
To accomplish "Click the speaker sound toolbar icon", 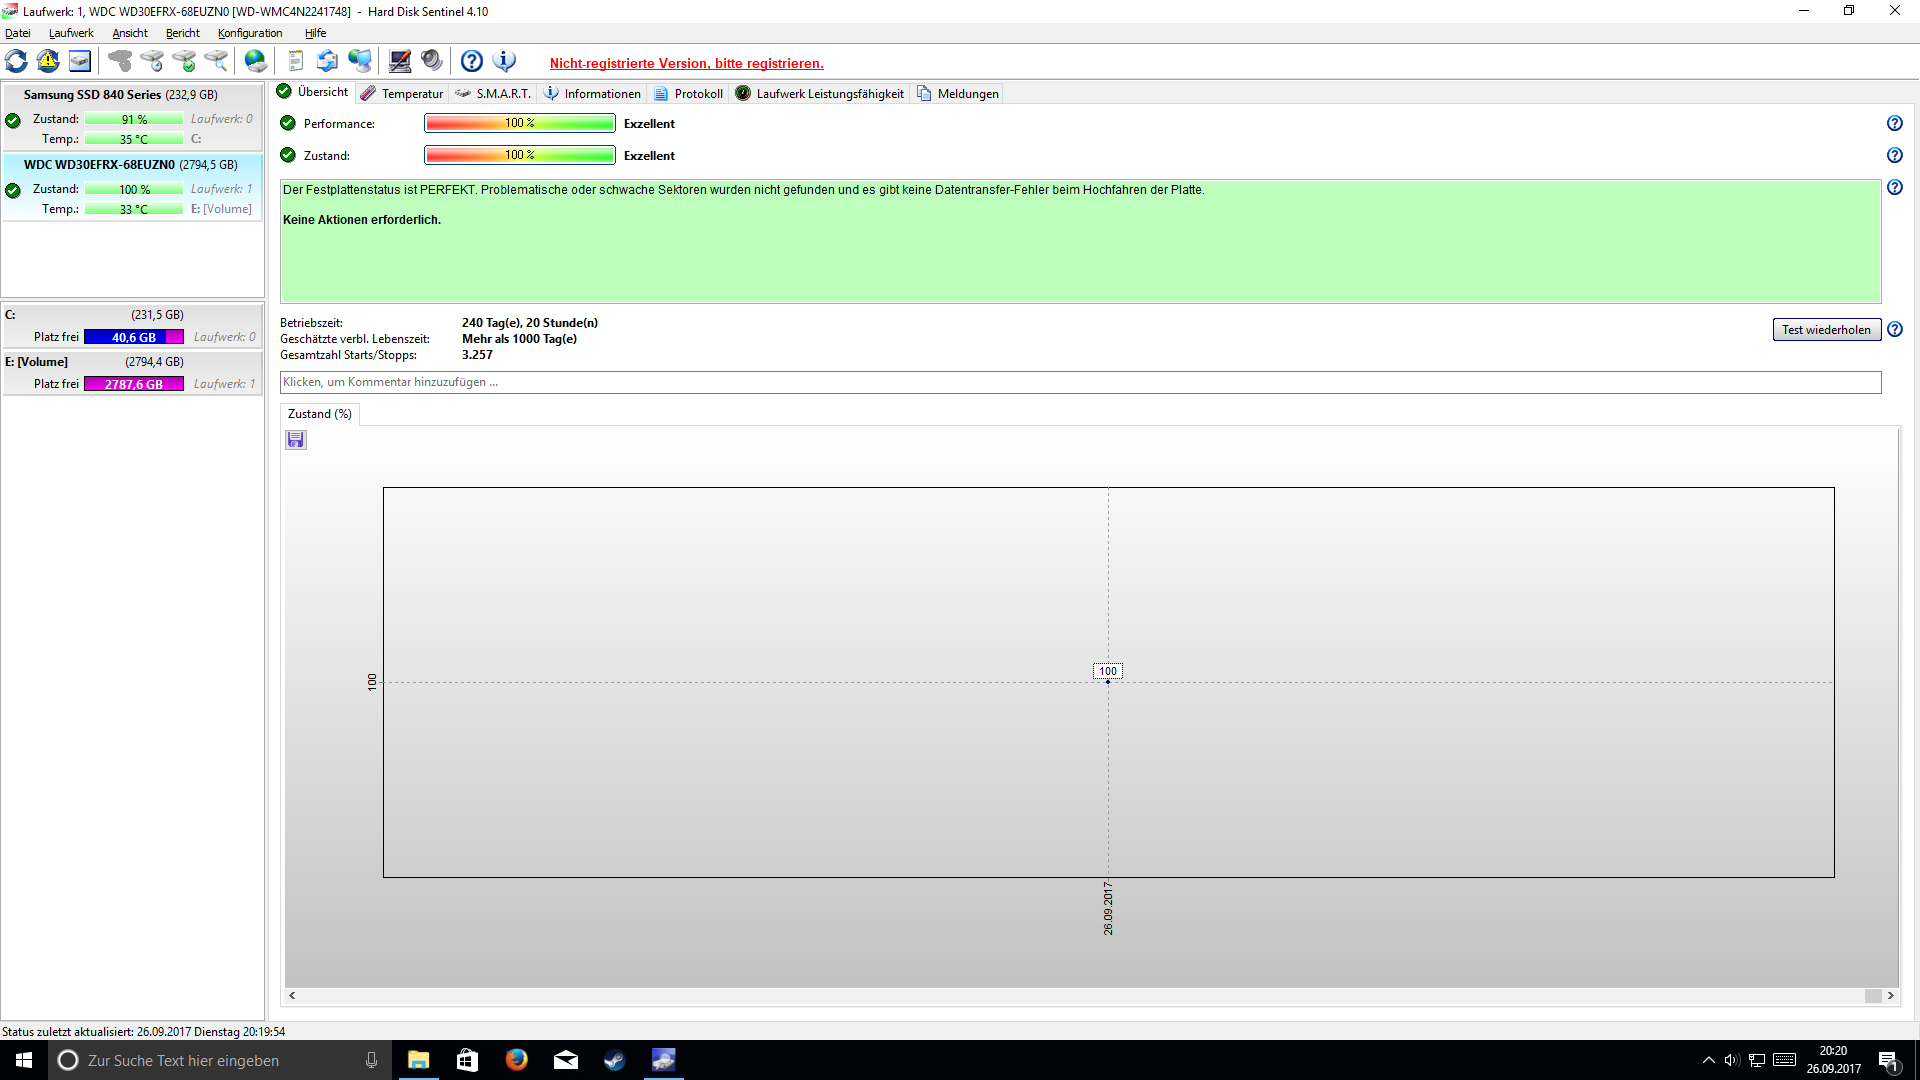I will pyautogui.click(x=432, y=61).
